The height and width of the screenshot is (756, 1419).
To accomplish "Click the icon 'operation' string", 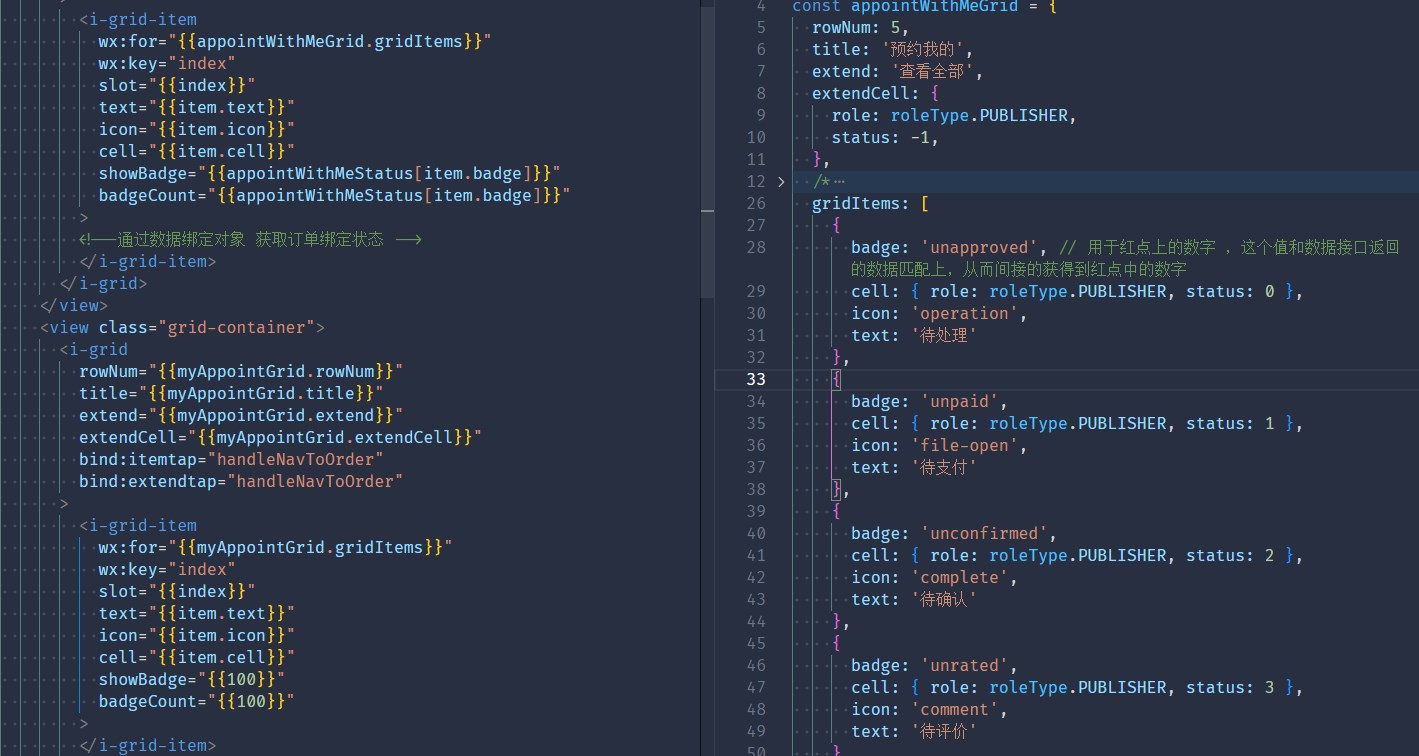I will [x=965, y=313].
